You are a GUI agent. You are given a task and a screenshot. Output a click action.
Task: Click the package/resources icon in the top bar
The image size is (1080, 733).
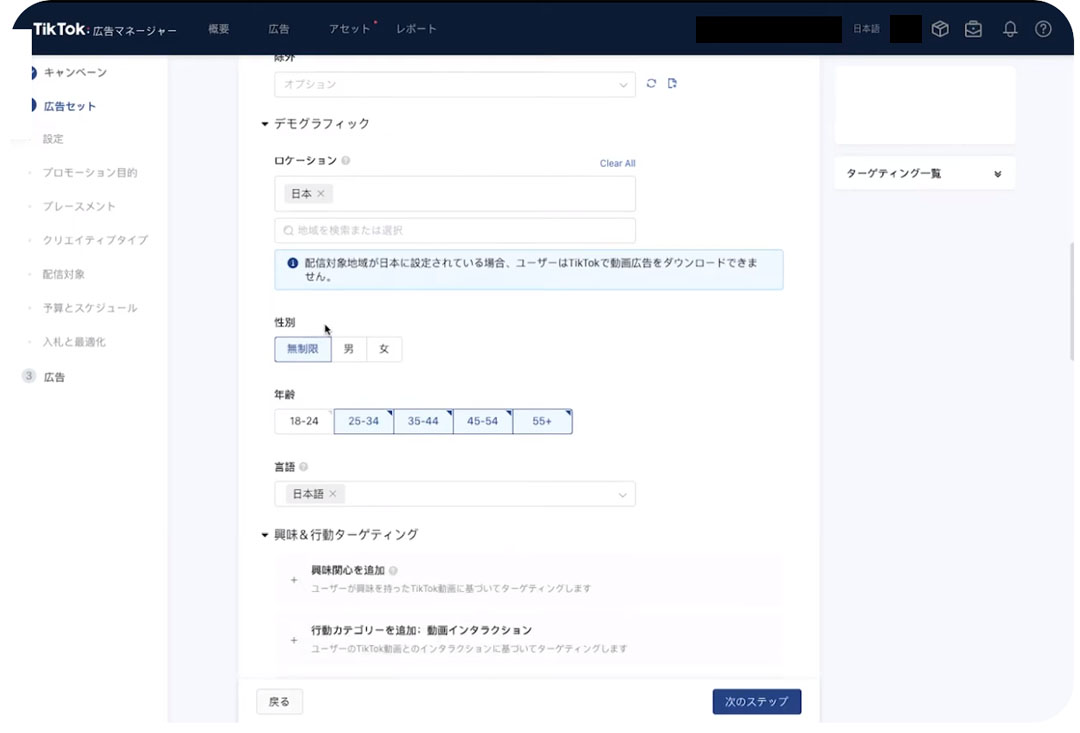(940, 28)
